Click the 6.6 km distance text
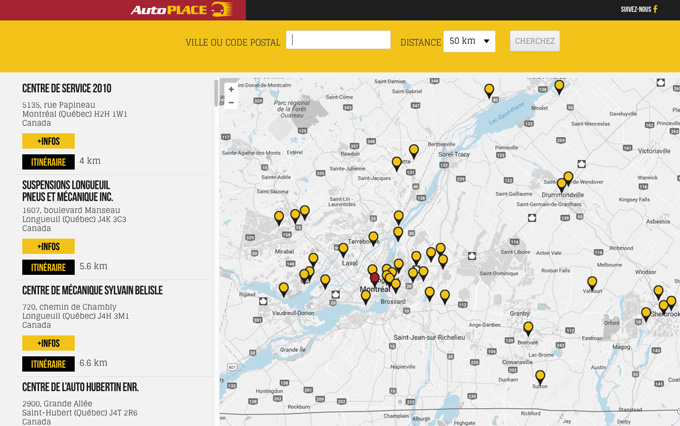 (x=93, y=363)
